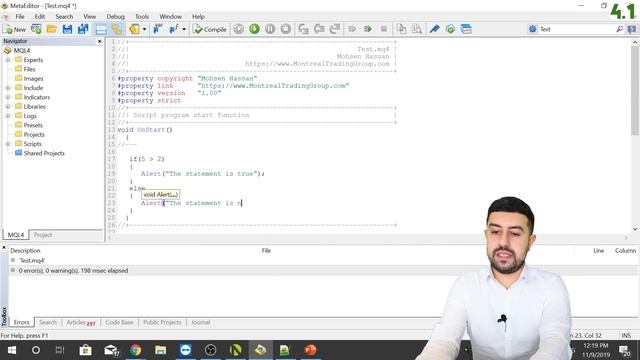
Task: Select the Presets folder
Action: click(x=33, y=125)
